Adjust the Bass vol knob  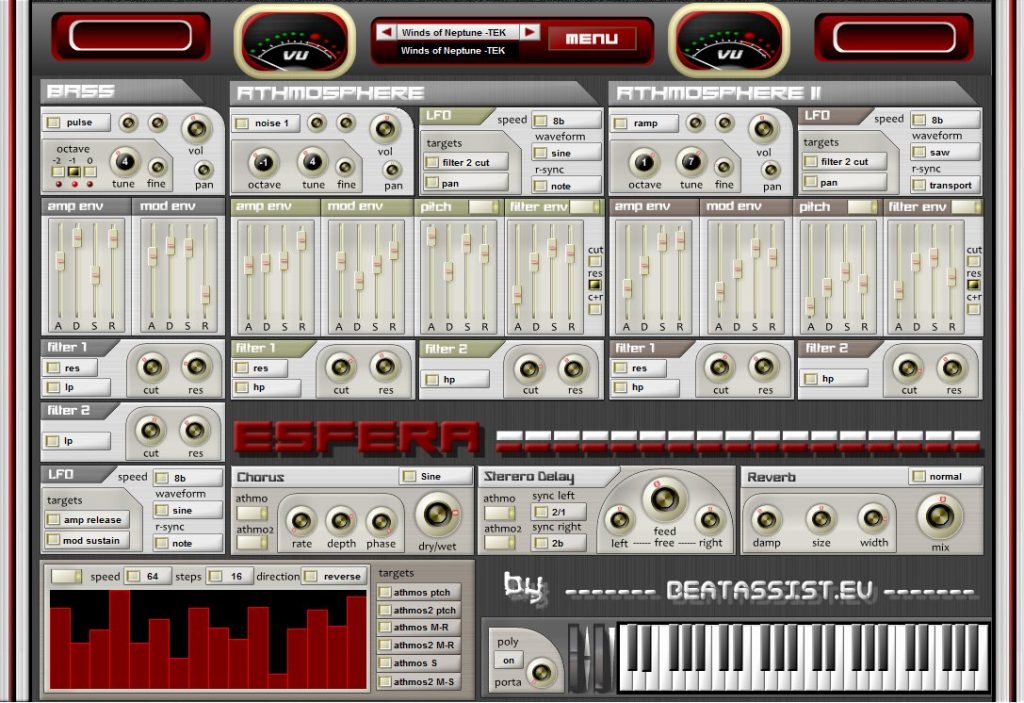[x=197, y=129]
